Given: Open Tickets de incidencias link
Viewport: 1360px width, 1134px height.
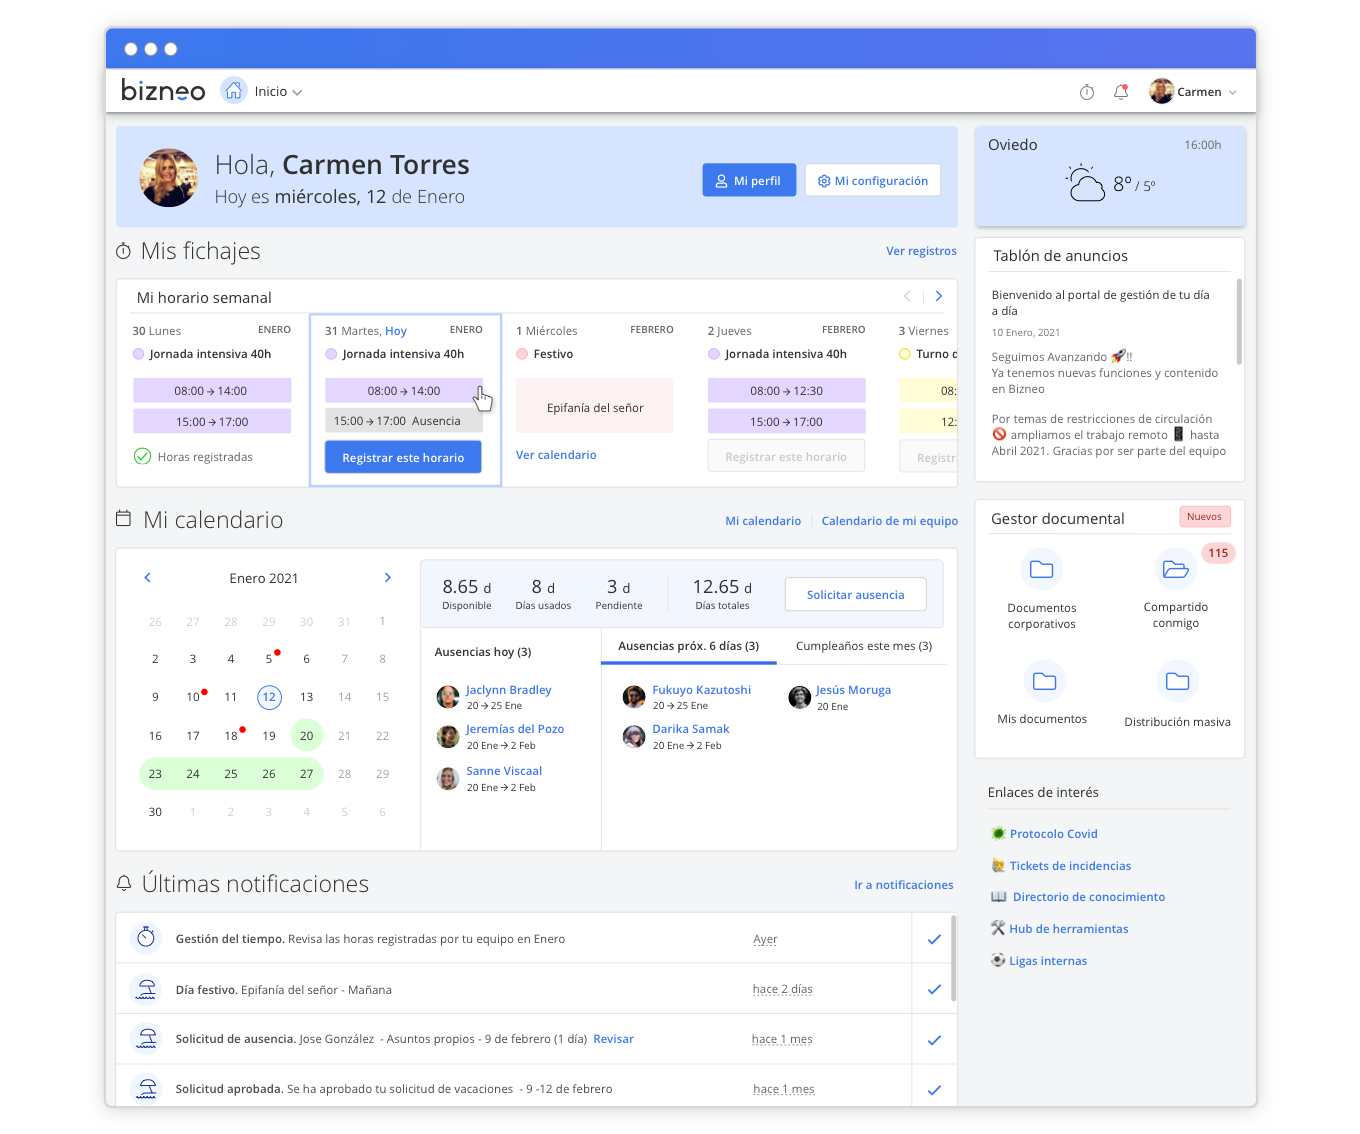Looking at the screenshot, I should (x=1070, y=866).
